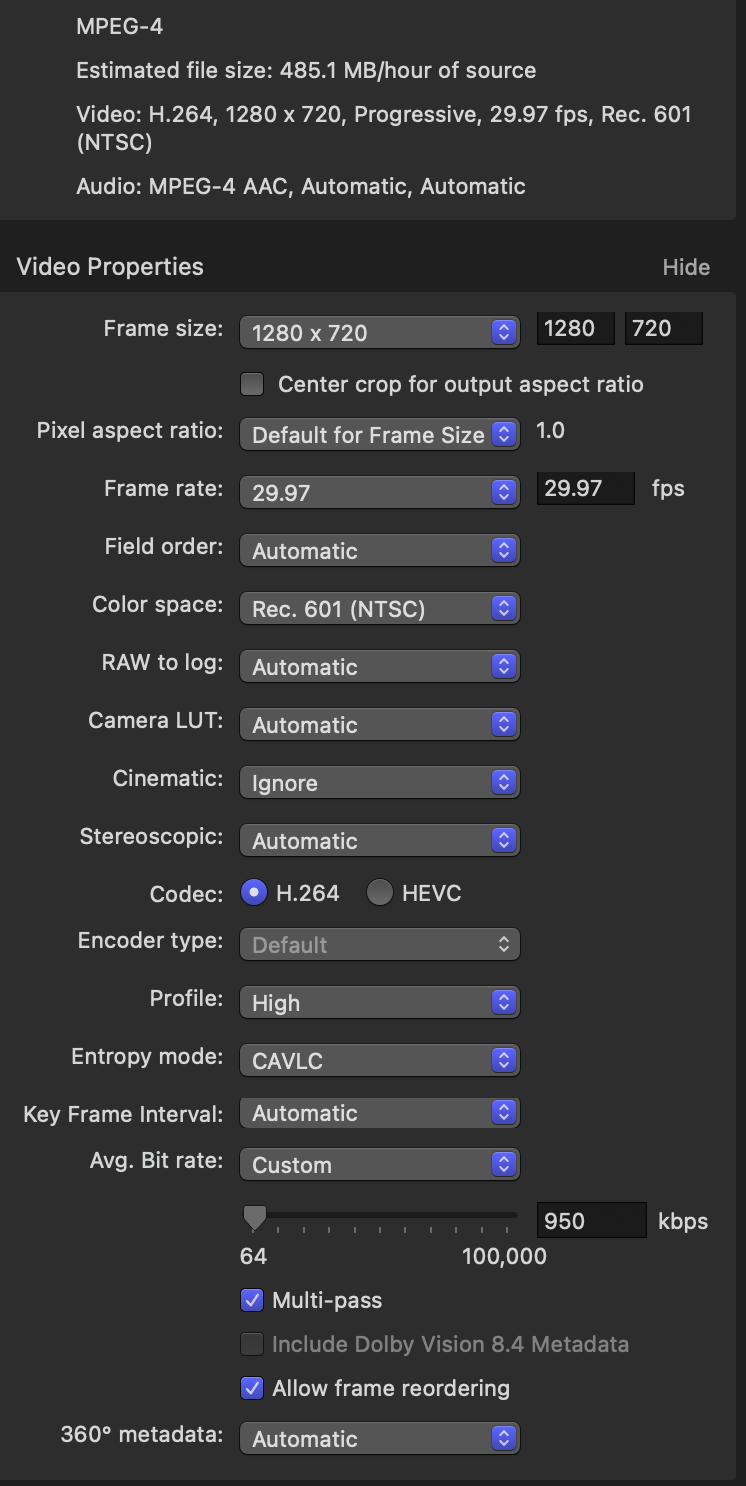The height and width of the screenshot is (1486, 746).
Task: Select the H.264 codec radio button
Action: [x=254, y=893]
